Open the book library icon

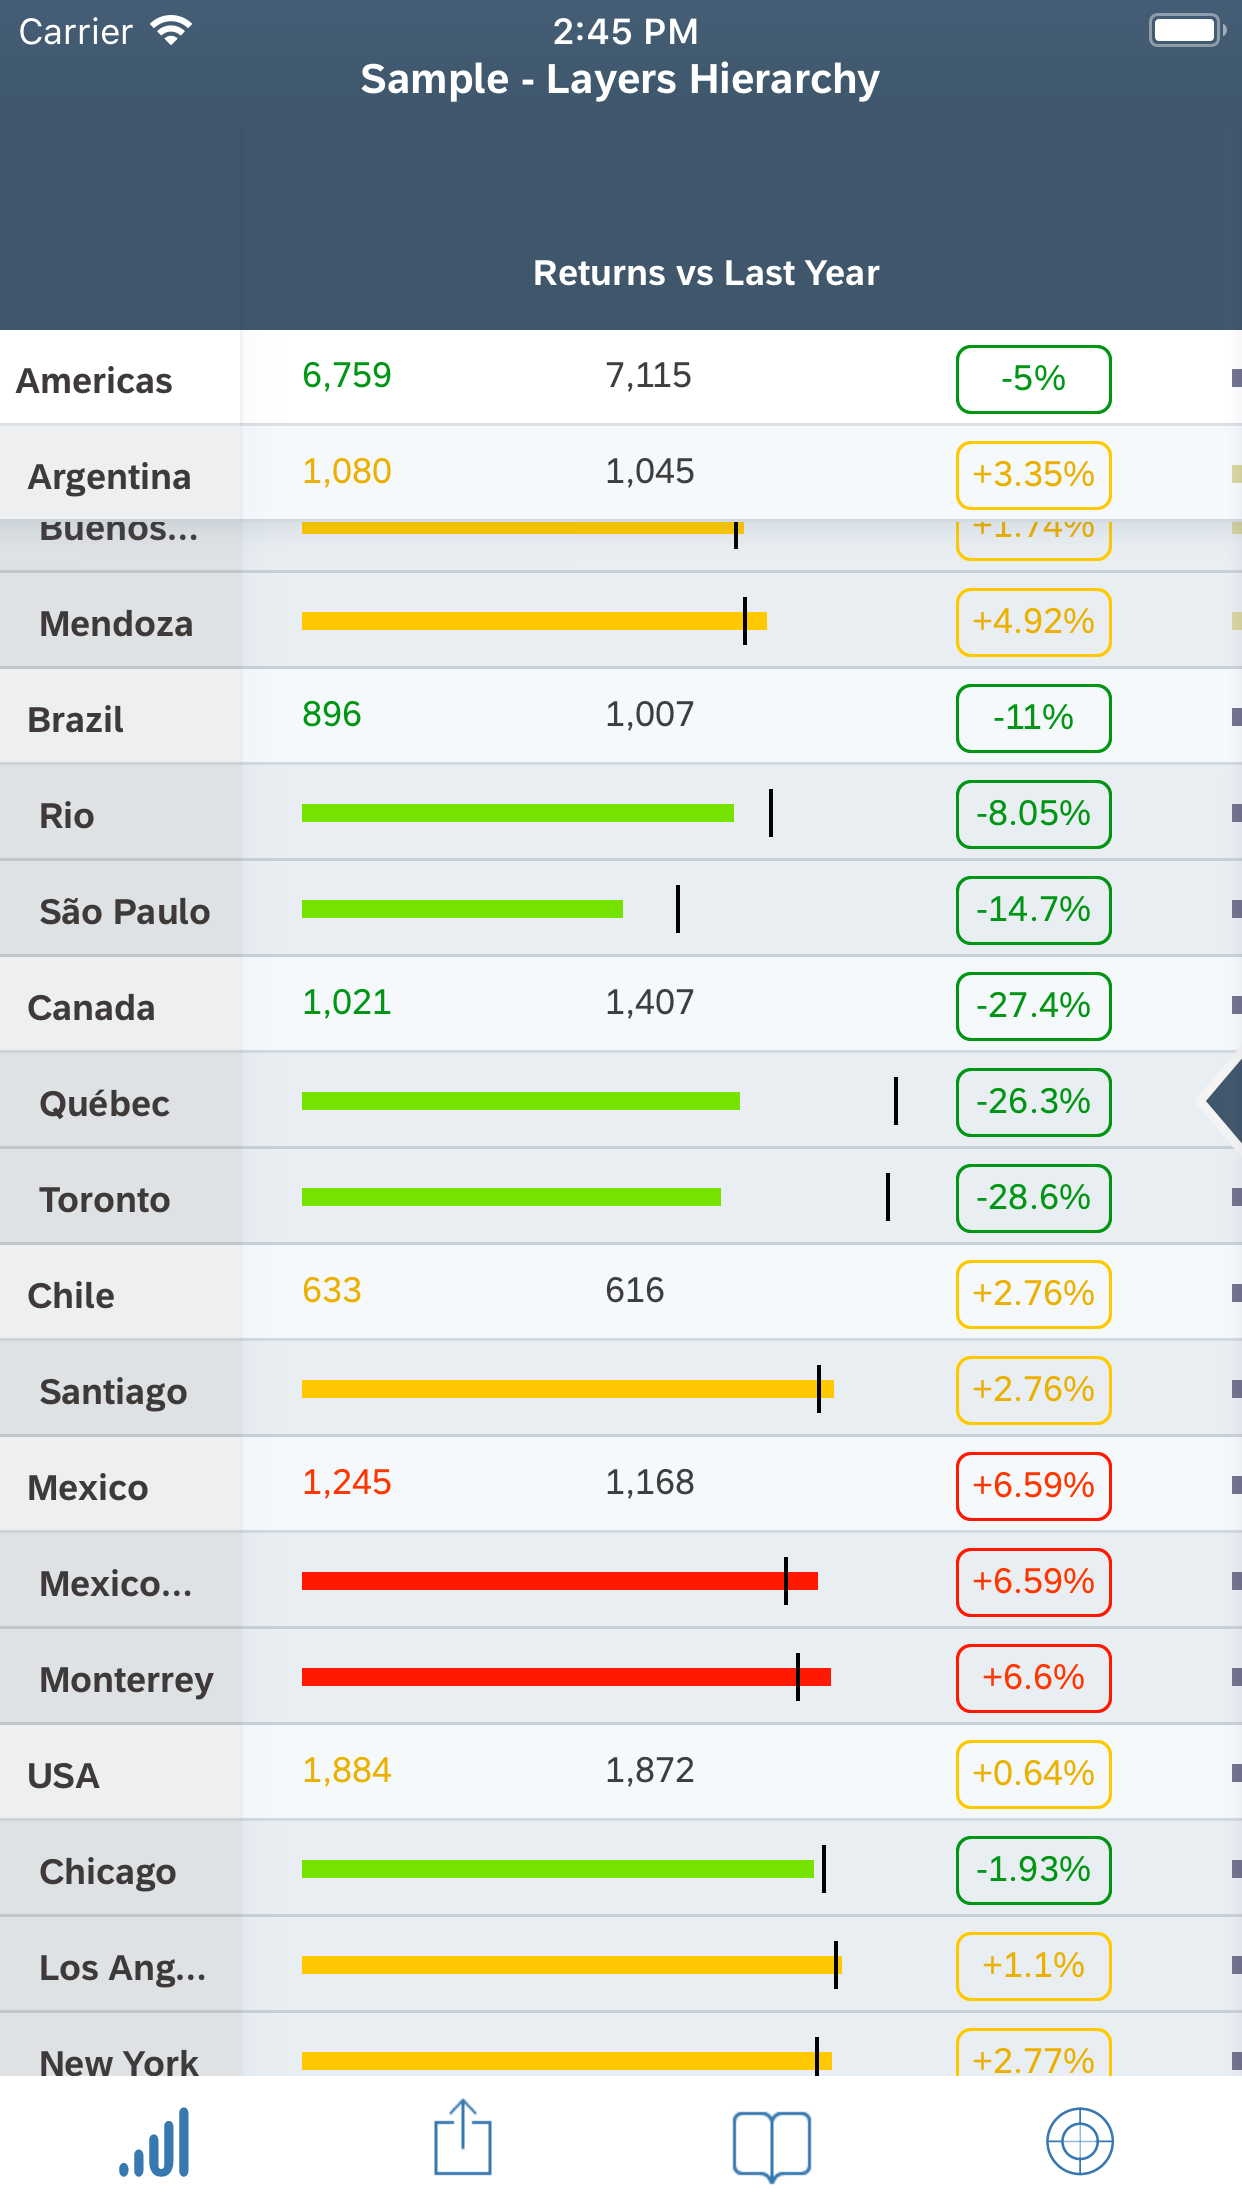pos(771,2143)
